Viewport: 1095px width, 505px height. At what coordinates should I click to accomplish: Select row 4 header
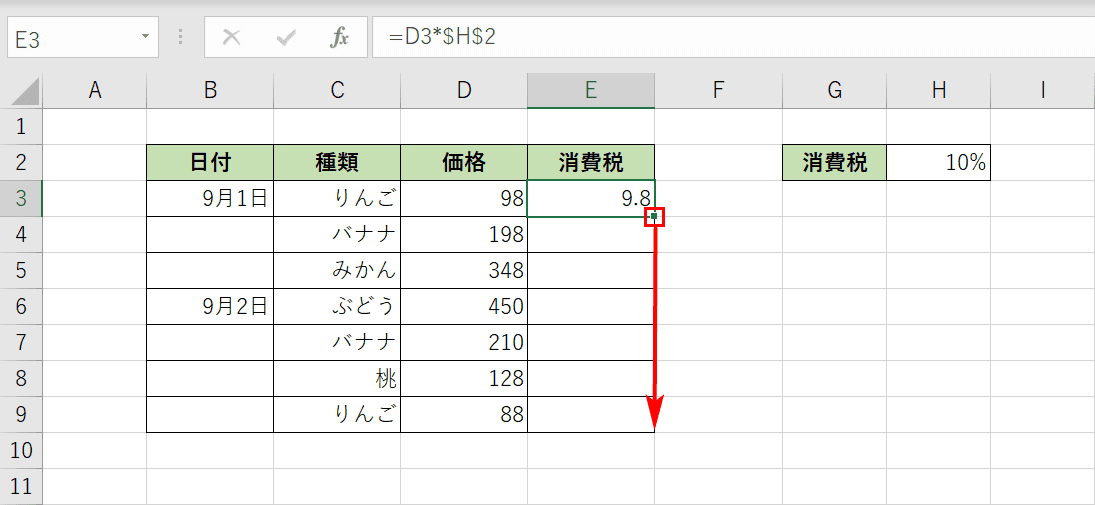coord(21,235)
